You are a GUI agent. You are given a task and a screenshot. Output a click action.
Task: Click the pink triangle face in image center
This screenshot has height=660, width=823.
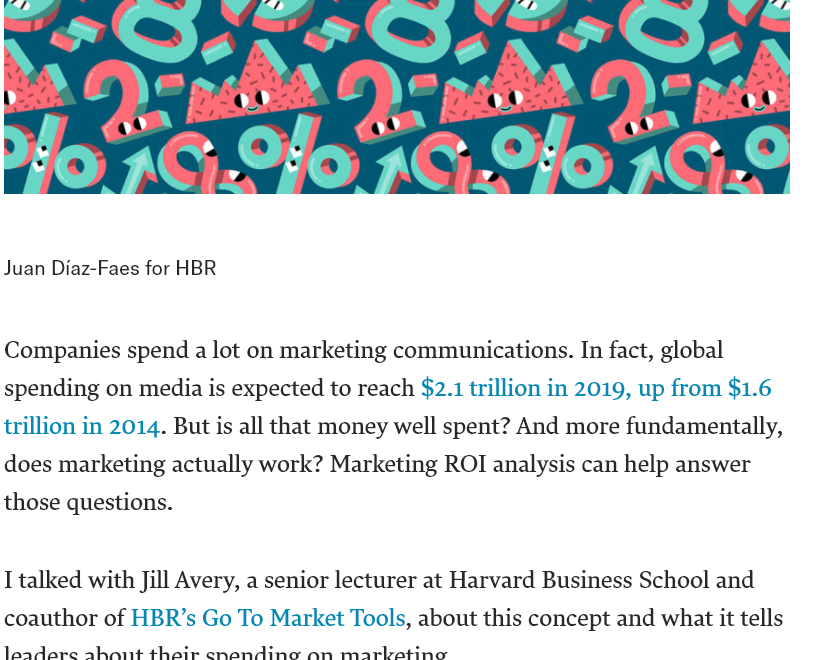504,88
